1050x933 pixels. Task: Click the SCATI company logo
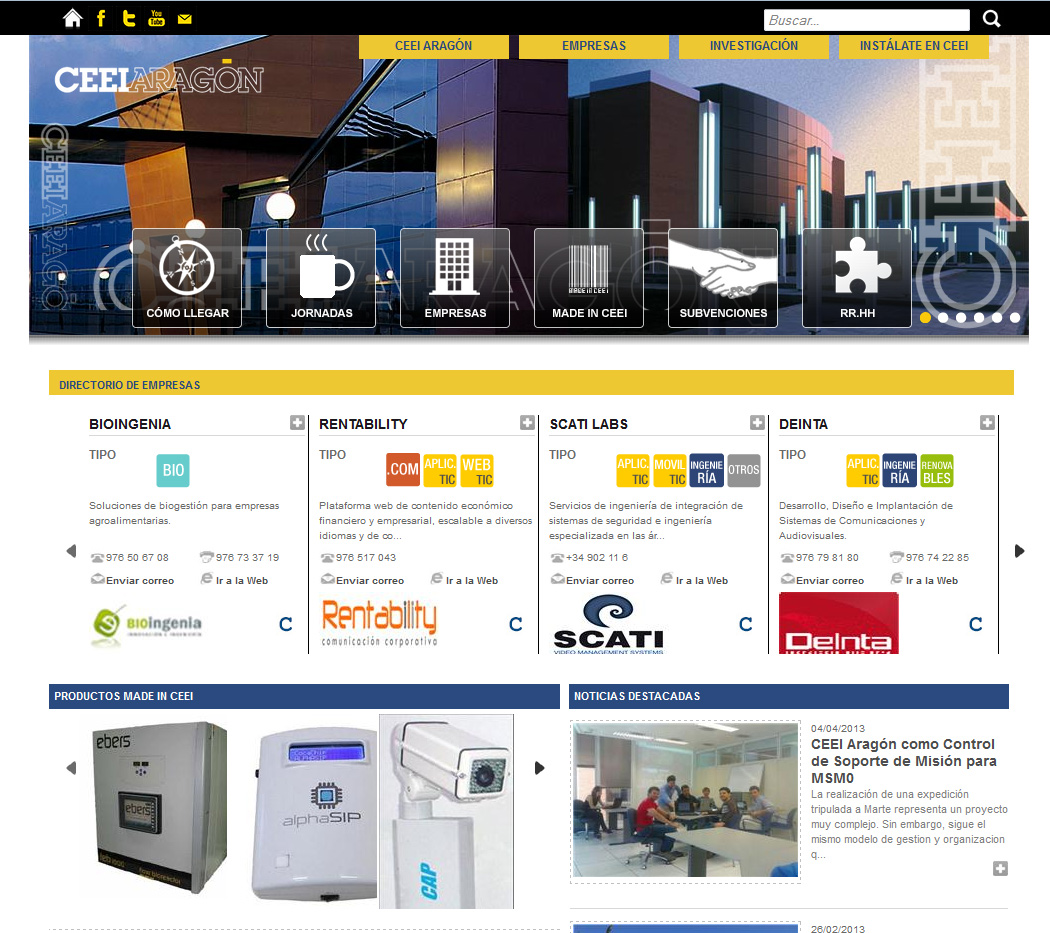coord(609,624)
